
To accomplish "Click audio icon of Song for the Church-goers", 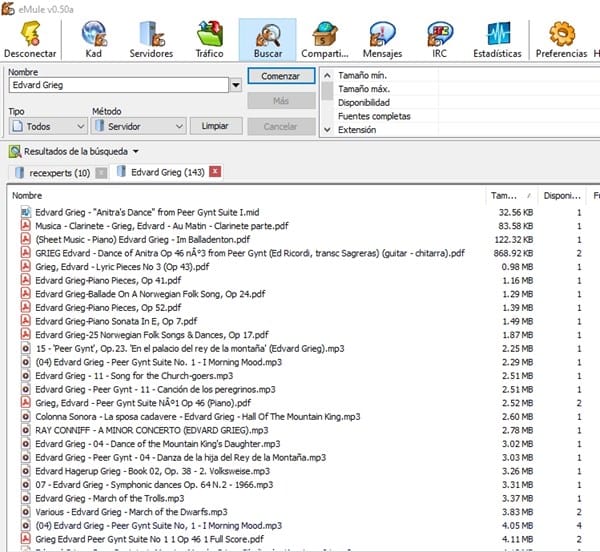I will [26, 376].
